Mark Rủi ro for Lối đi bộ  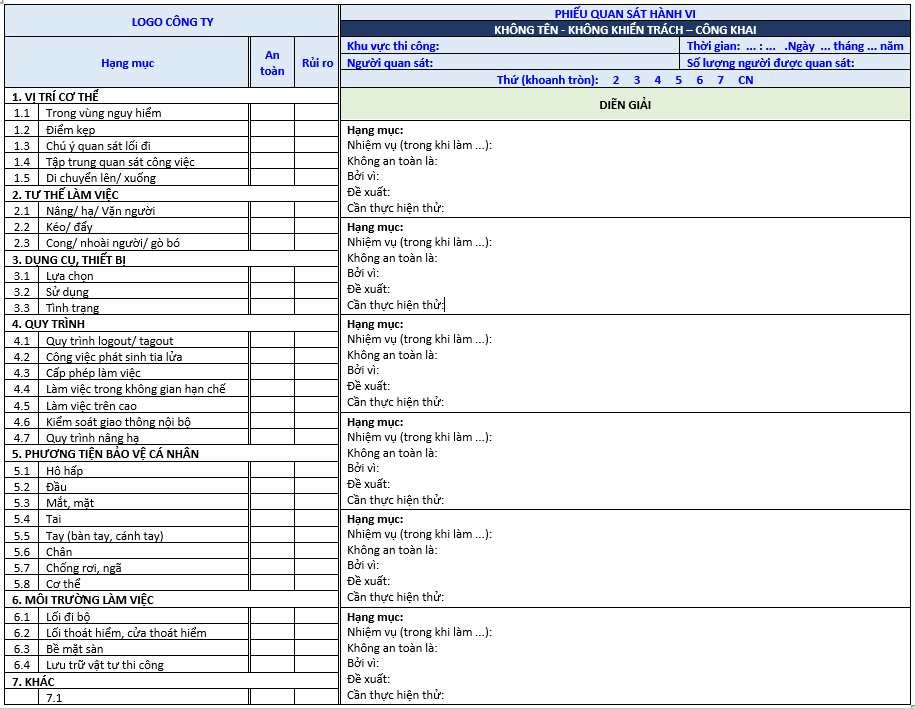316,616
